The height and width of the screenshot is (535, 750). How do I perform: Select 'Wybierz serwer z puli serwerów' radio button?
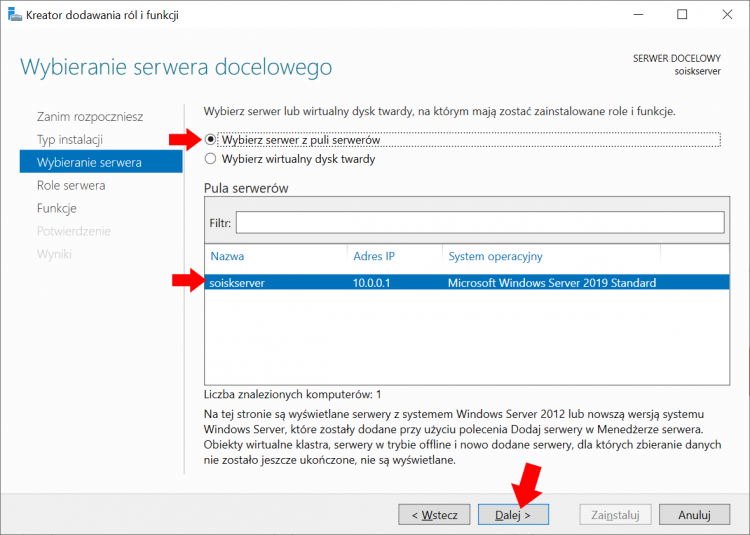coord(210,140)
